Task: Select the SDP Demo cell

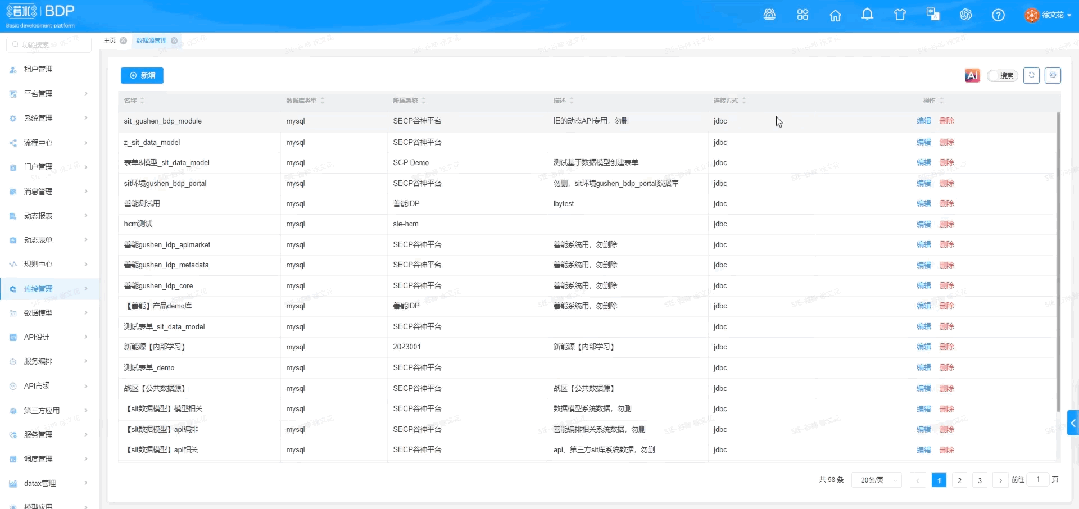Action: [410, 163]
